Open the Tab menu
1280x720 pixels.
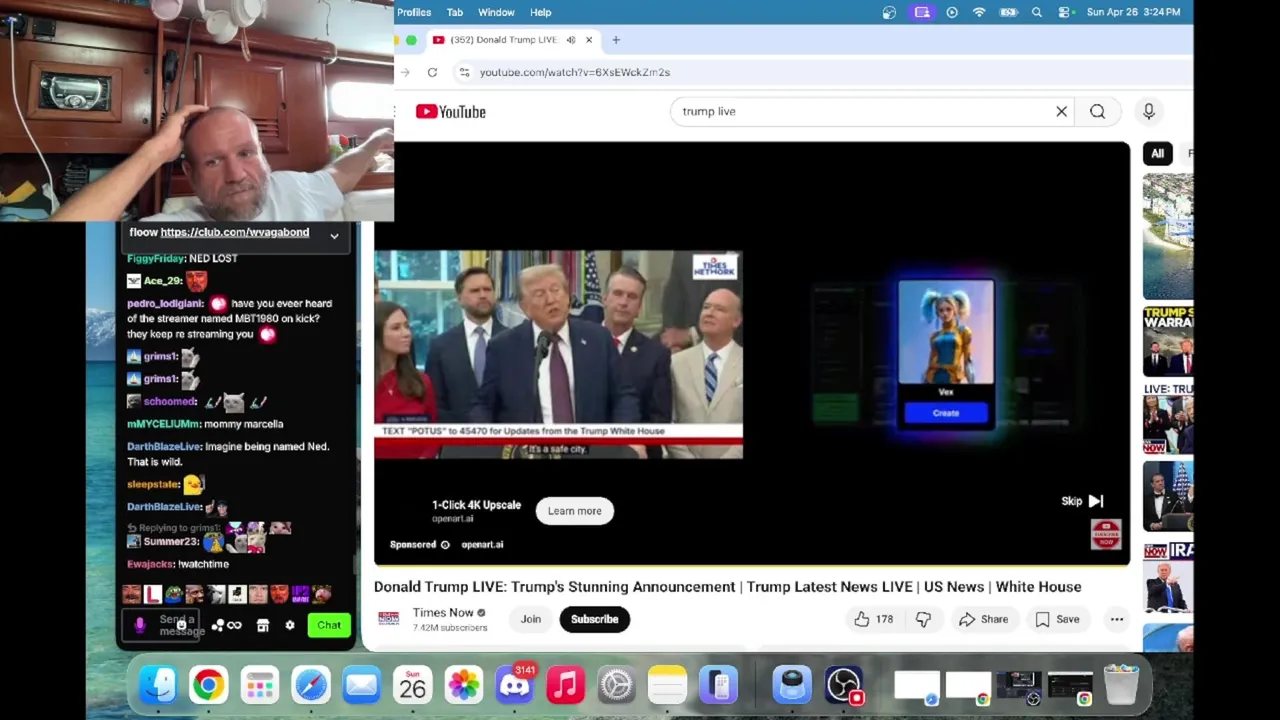coord(455,12)
